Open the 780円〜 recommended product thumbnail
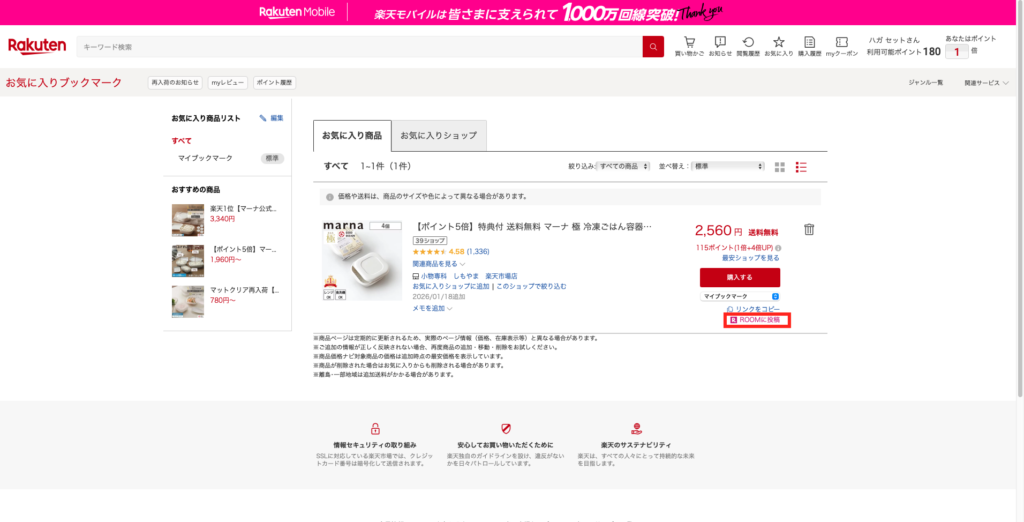This screenshot has width=1024, height=522. click(x=188, y=301)
